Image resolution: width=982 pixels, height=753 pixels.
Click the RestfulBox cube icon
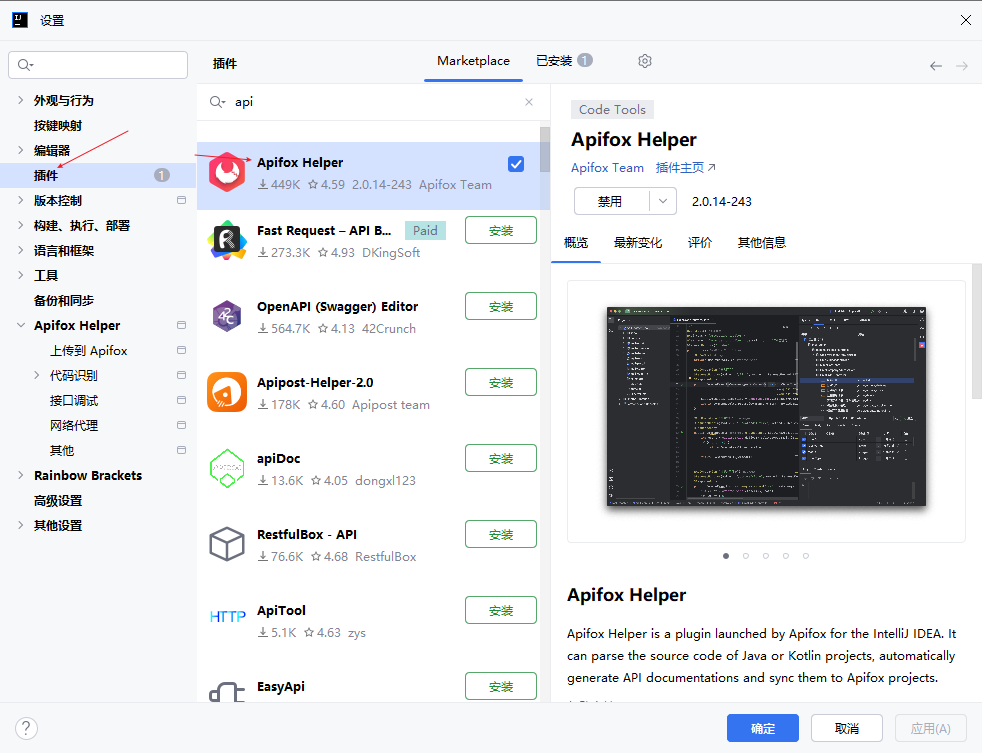pos(227,544)
